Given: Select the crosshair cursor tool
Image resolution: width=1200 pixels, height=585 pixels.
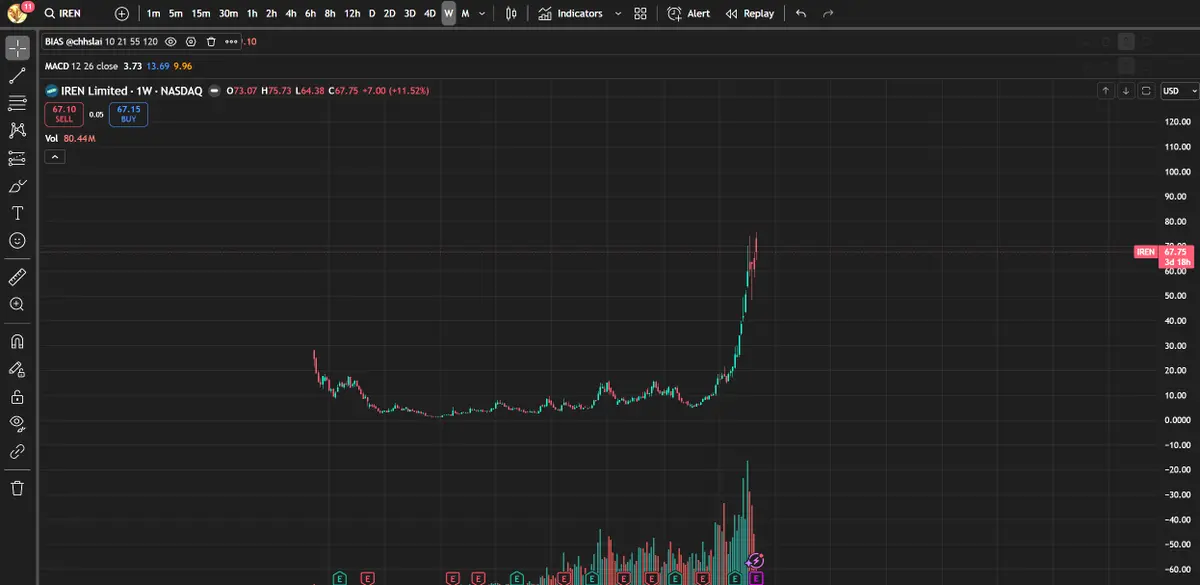Looking at the screenshot, I should click(17, 48).
